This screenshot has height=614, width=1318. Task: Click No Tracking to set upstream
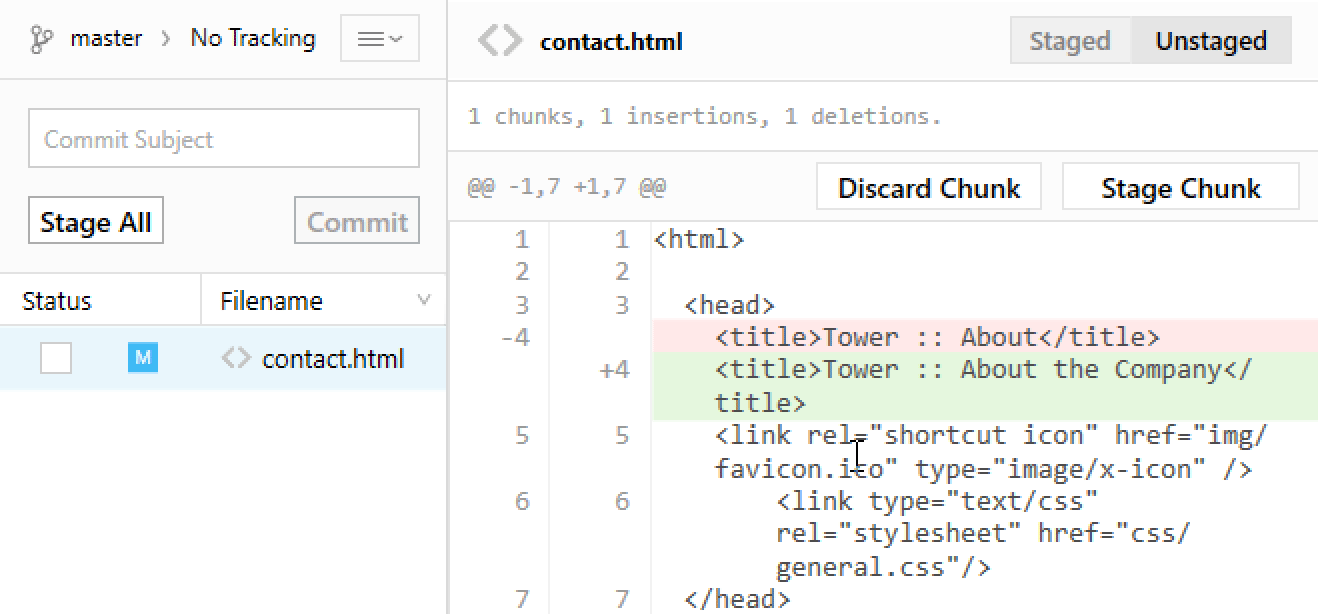(x=253, y=38)
